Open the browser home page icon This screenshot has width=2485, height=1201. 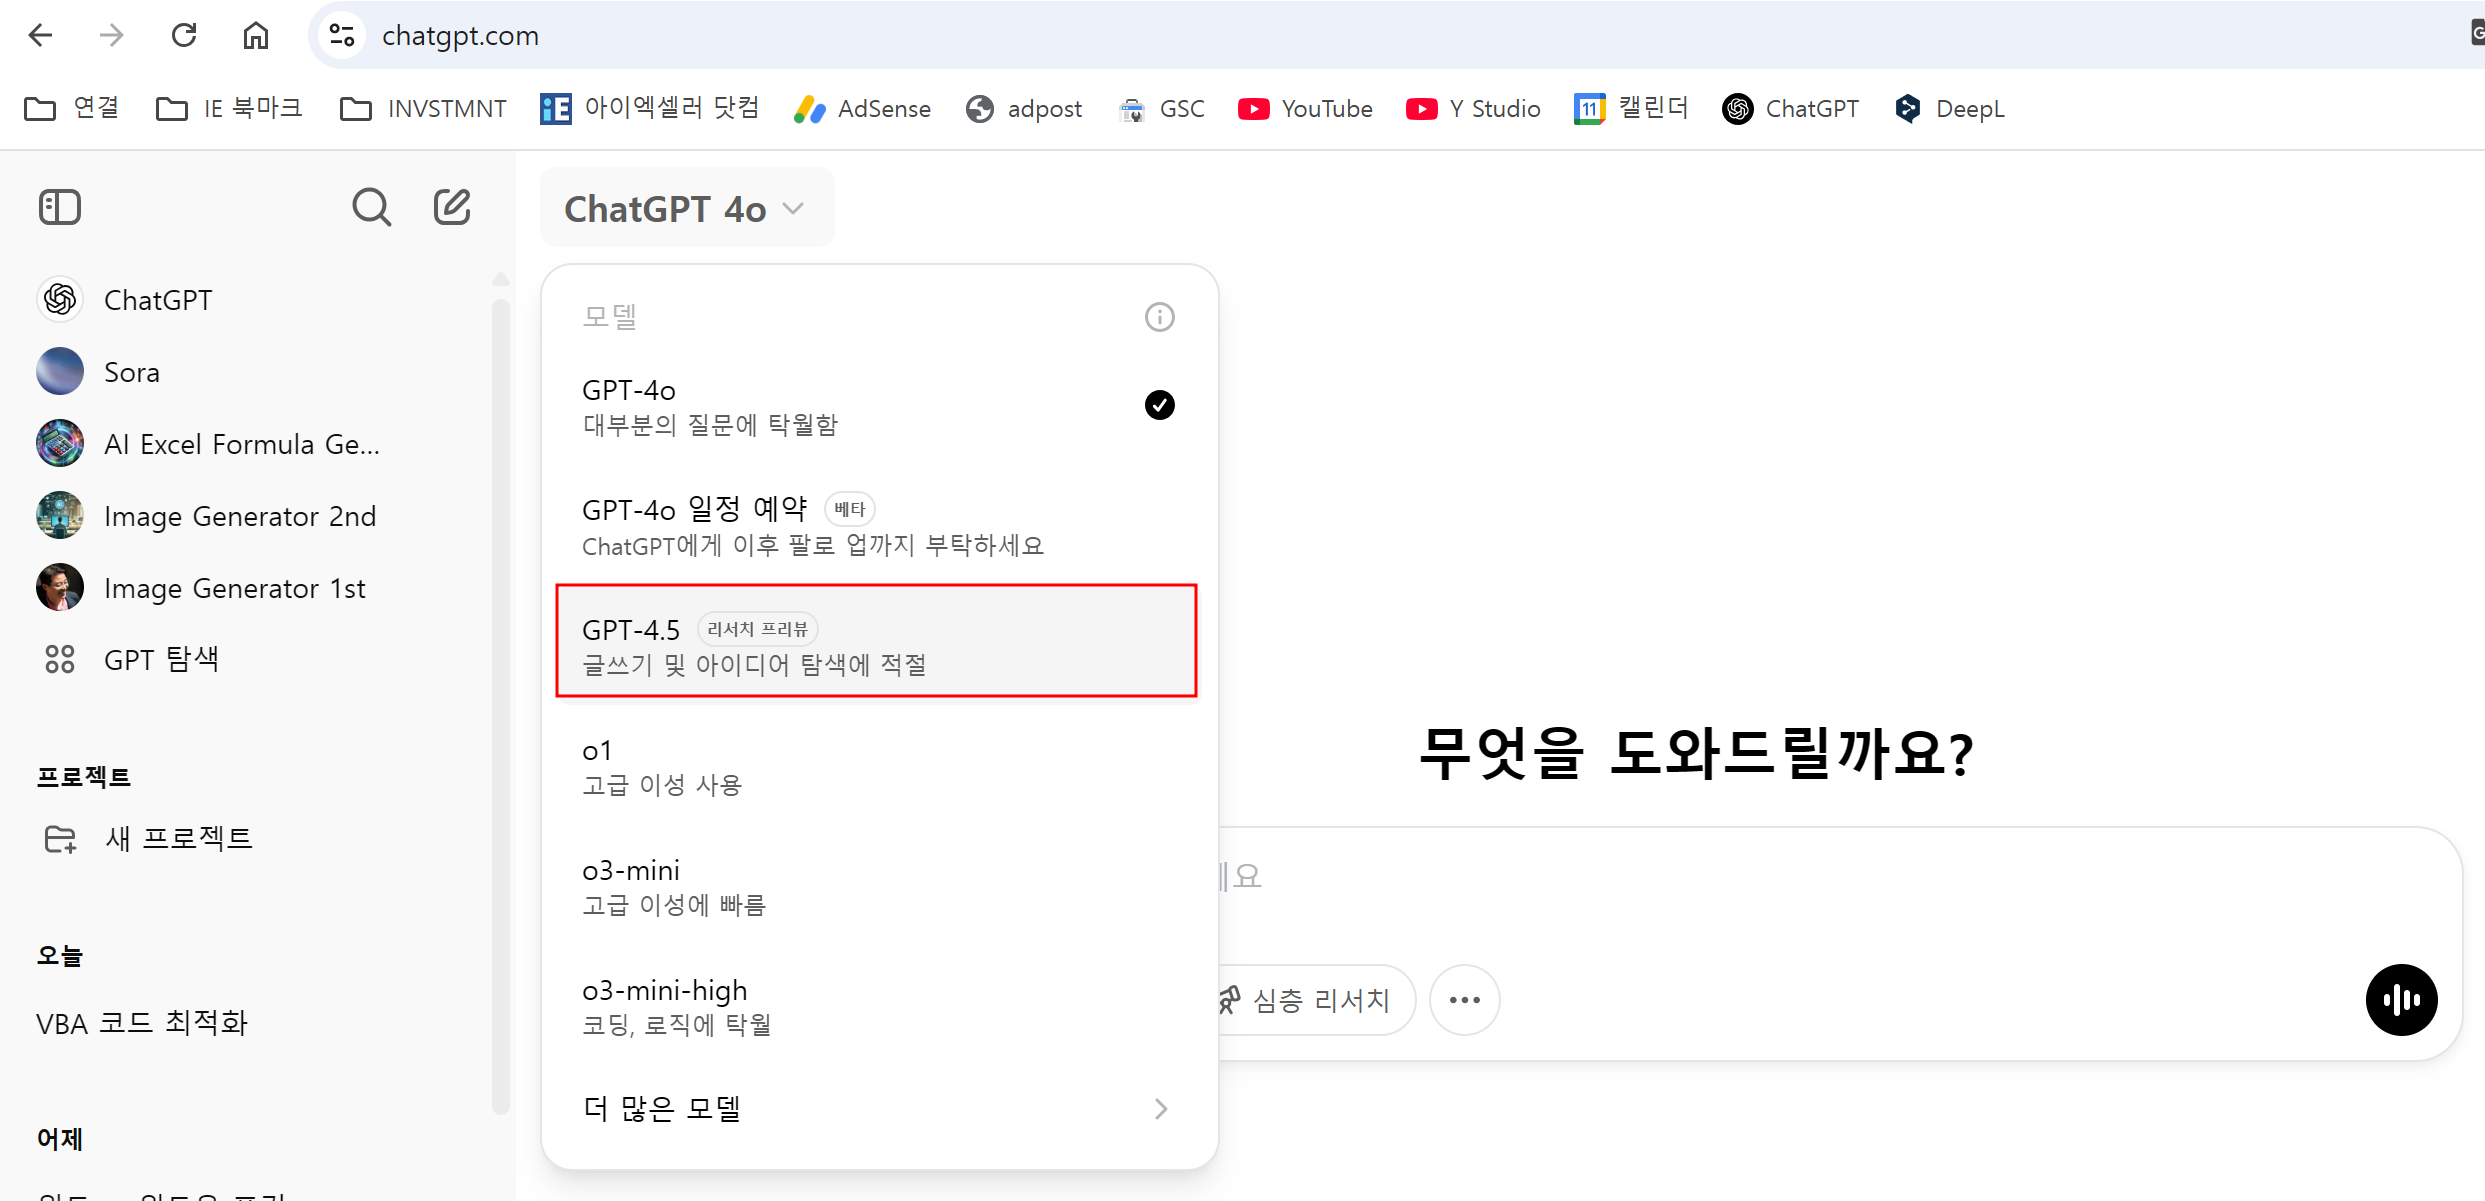click(x=256, y=36)
